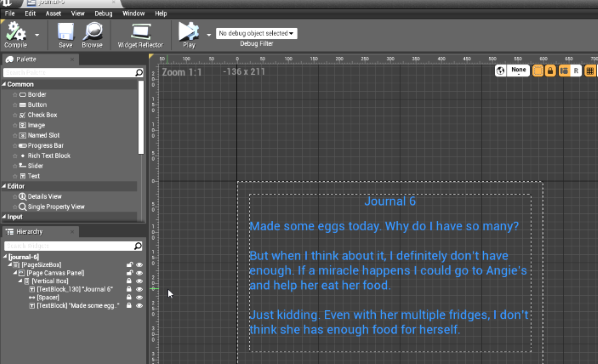Open the Widget Reflector tool
The height and width of the screenshot is (364, 598).
(x=140, y=35)
